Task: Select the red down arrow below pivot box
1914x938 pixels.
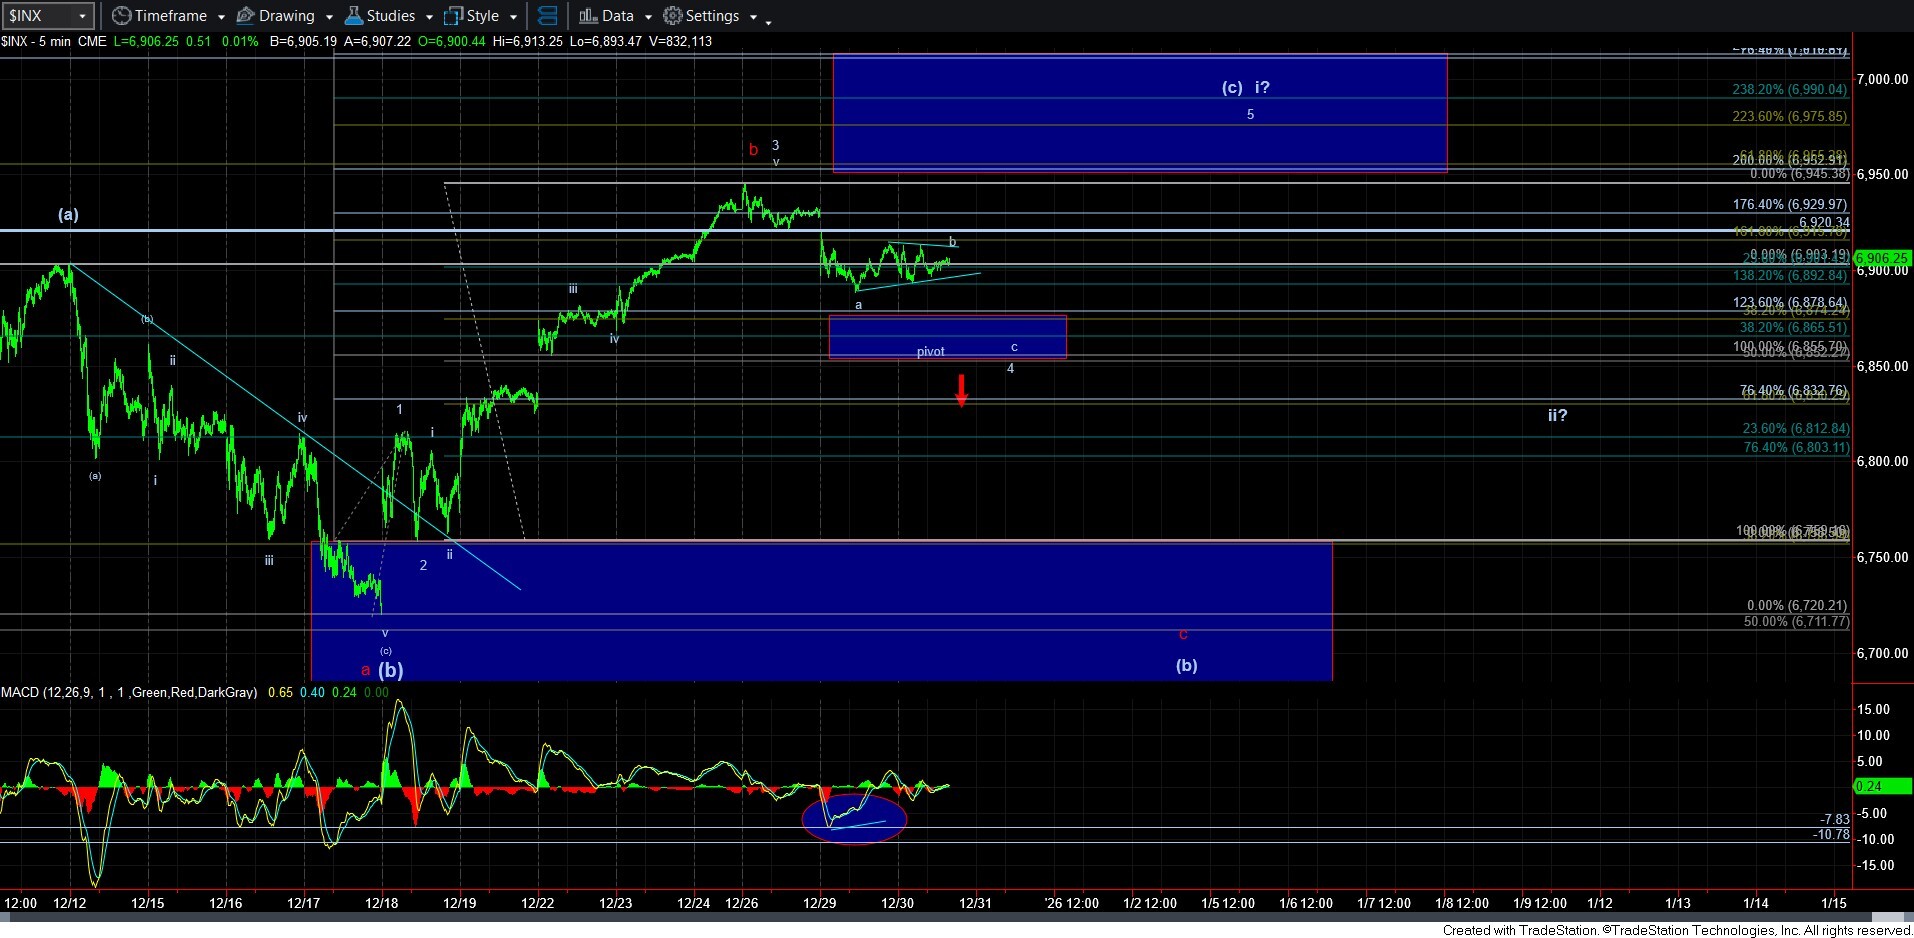Action: pyautogui.click(x=961, y=390)
